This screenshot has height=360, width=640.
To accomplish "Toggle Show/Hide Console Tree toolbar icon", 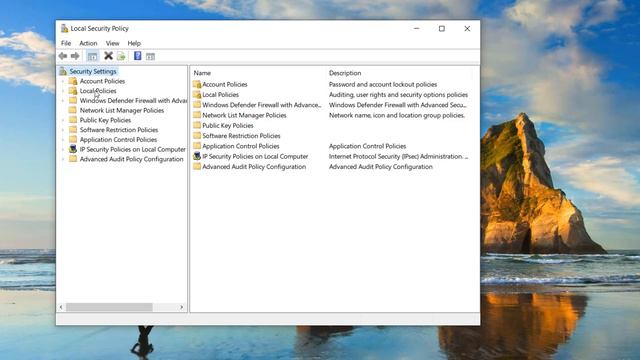I will [x=92, y=56].
